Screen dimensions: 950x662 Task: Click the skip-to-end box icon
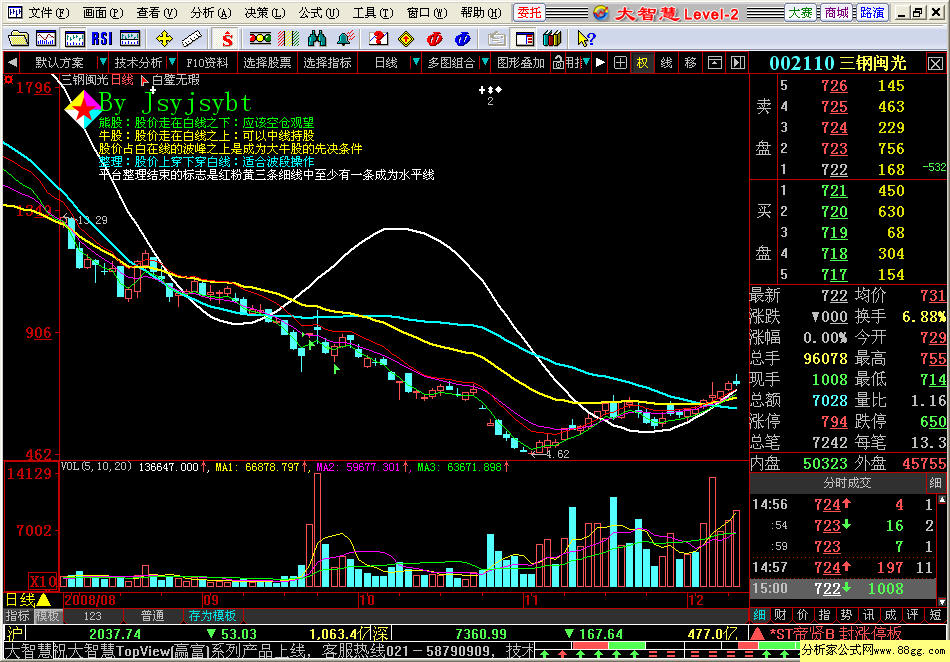pos(737,62)
